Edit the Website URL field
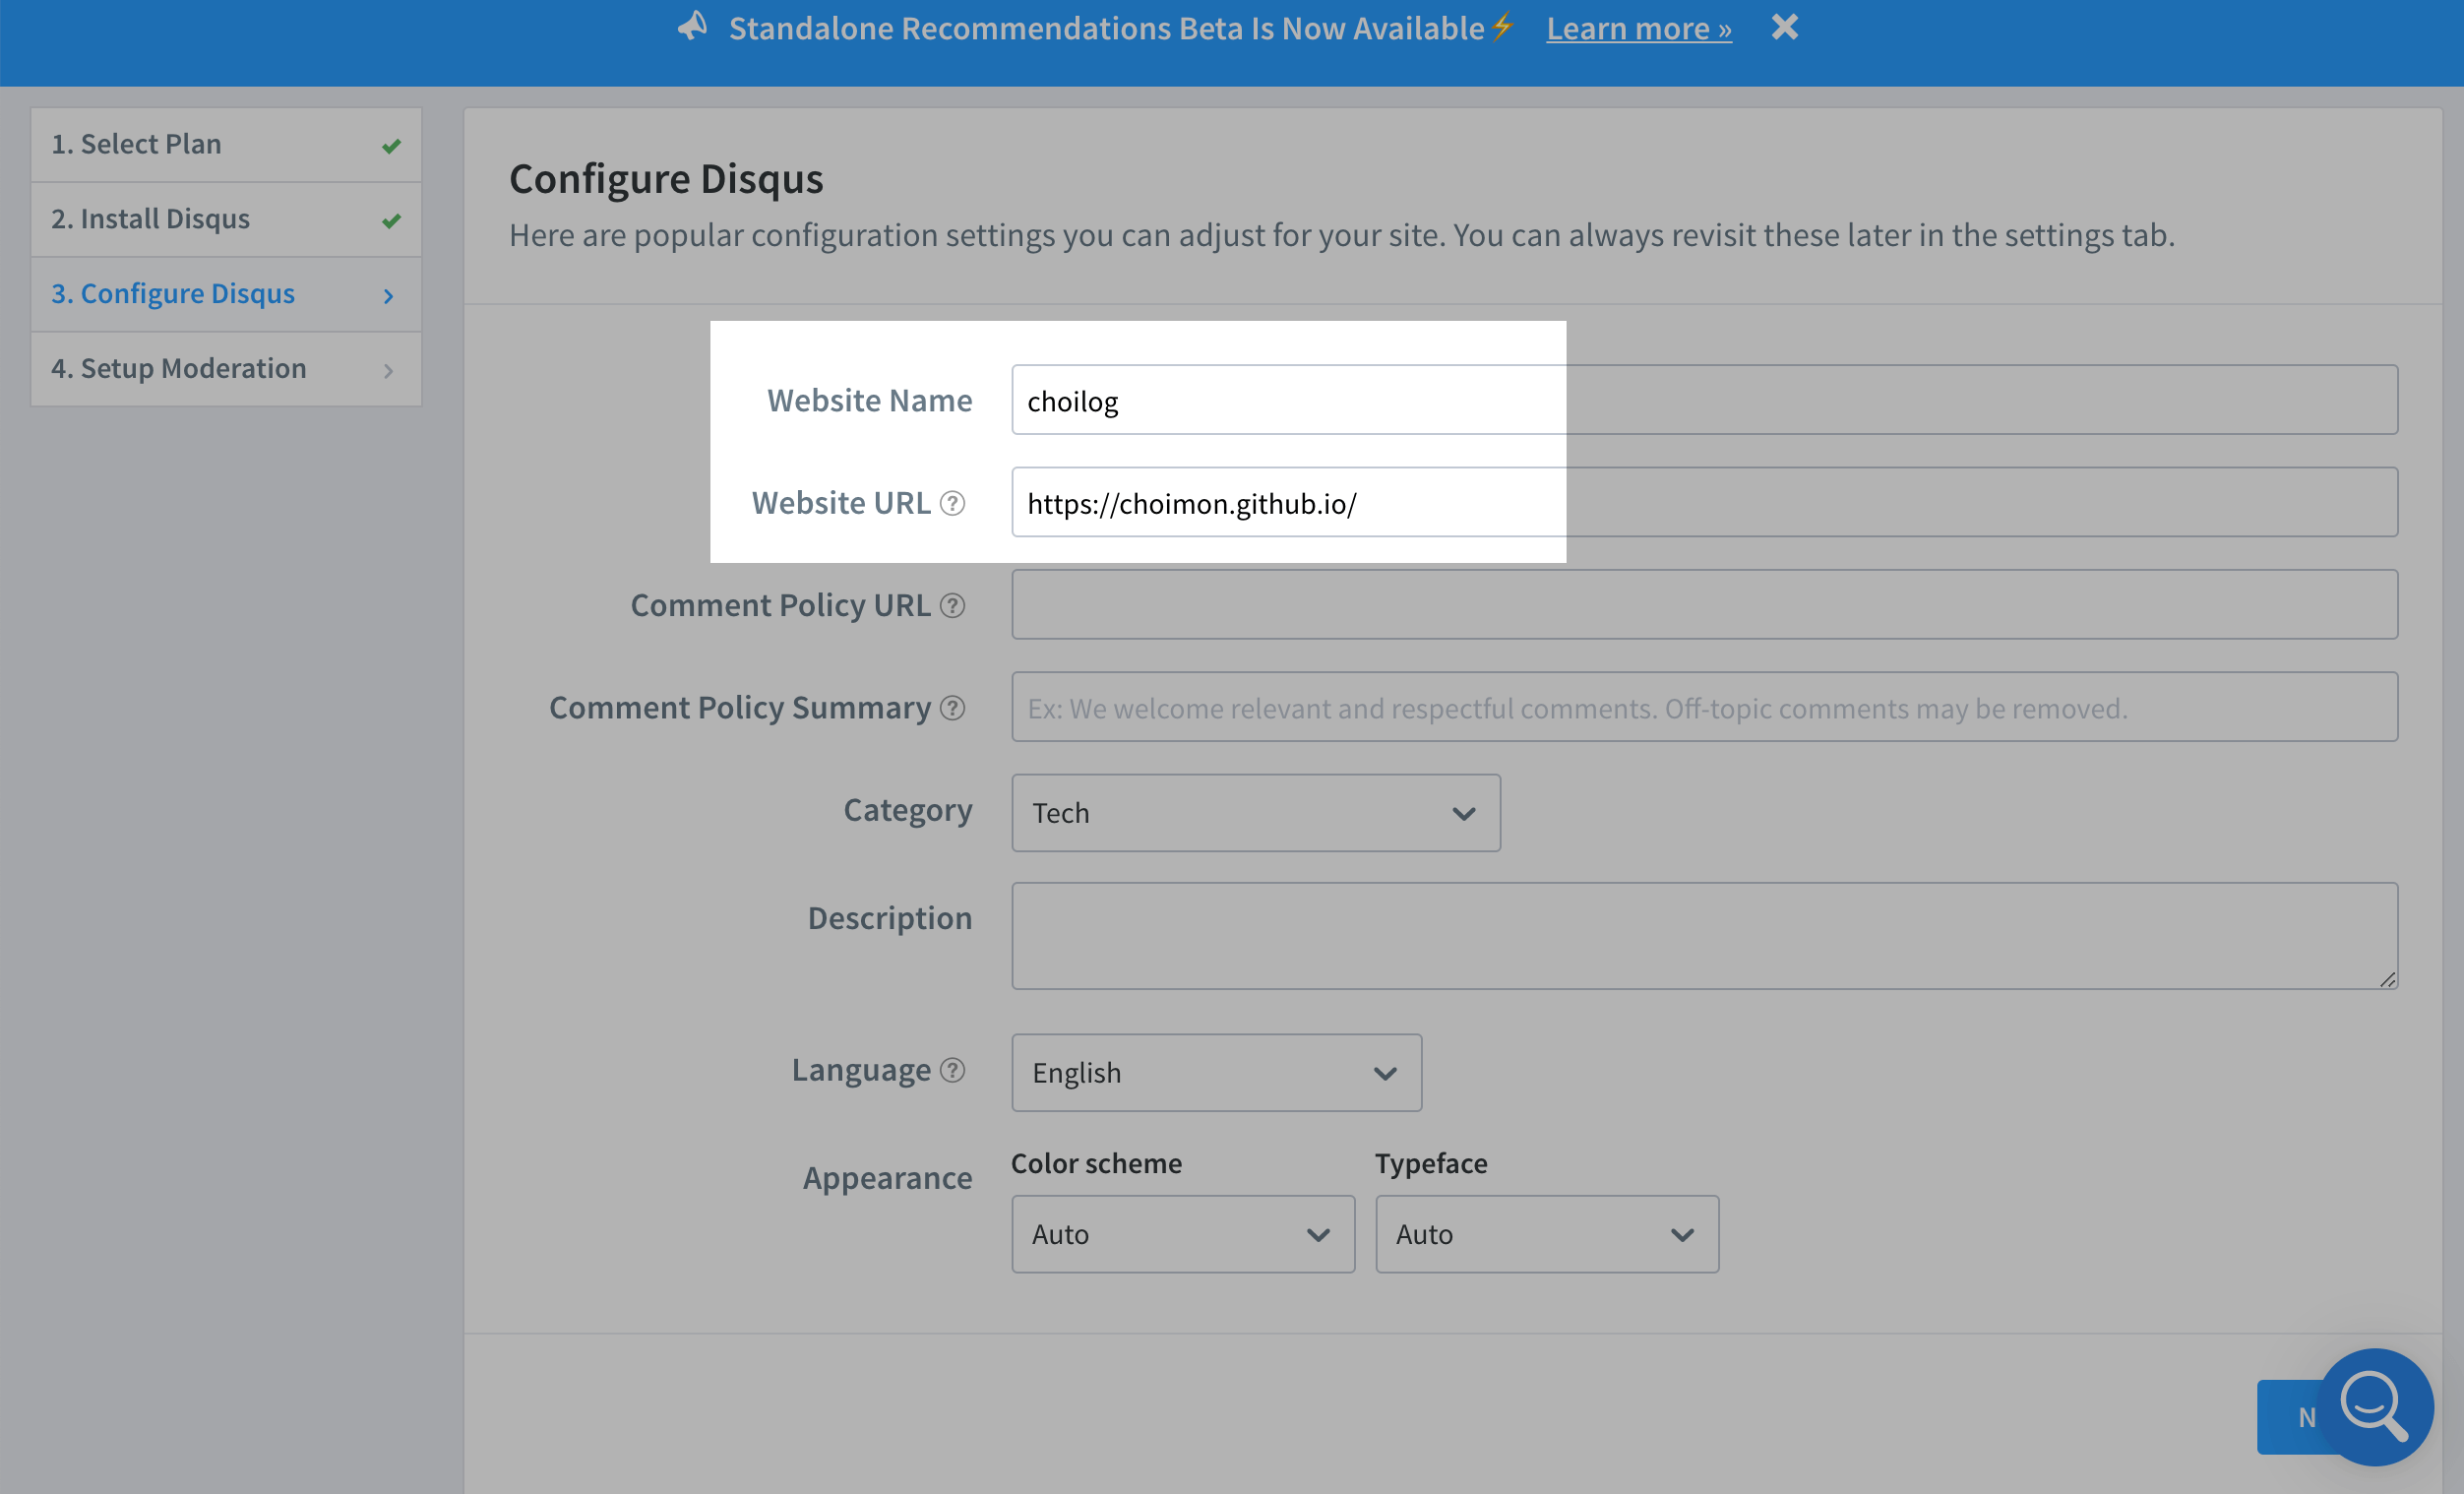The width and height of the screenshot is (2464, 1494). 1704,502
